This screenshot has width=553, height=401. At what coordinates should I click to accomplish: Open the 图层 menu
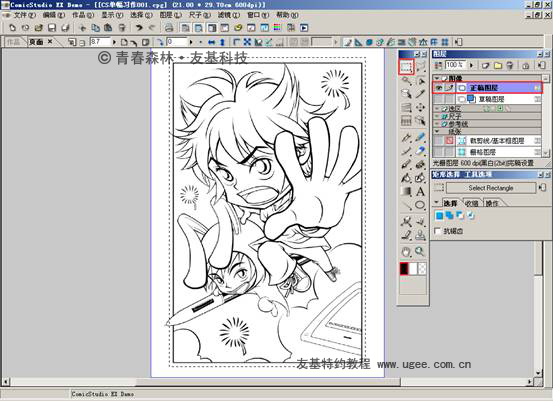click(x=171, y=15)
